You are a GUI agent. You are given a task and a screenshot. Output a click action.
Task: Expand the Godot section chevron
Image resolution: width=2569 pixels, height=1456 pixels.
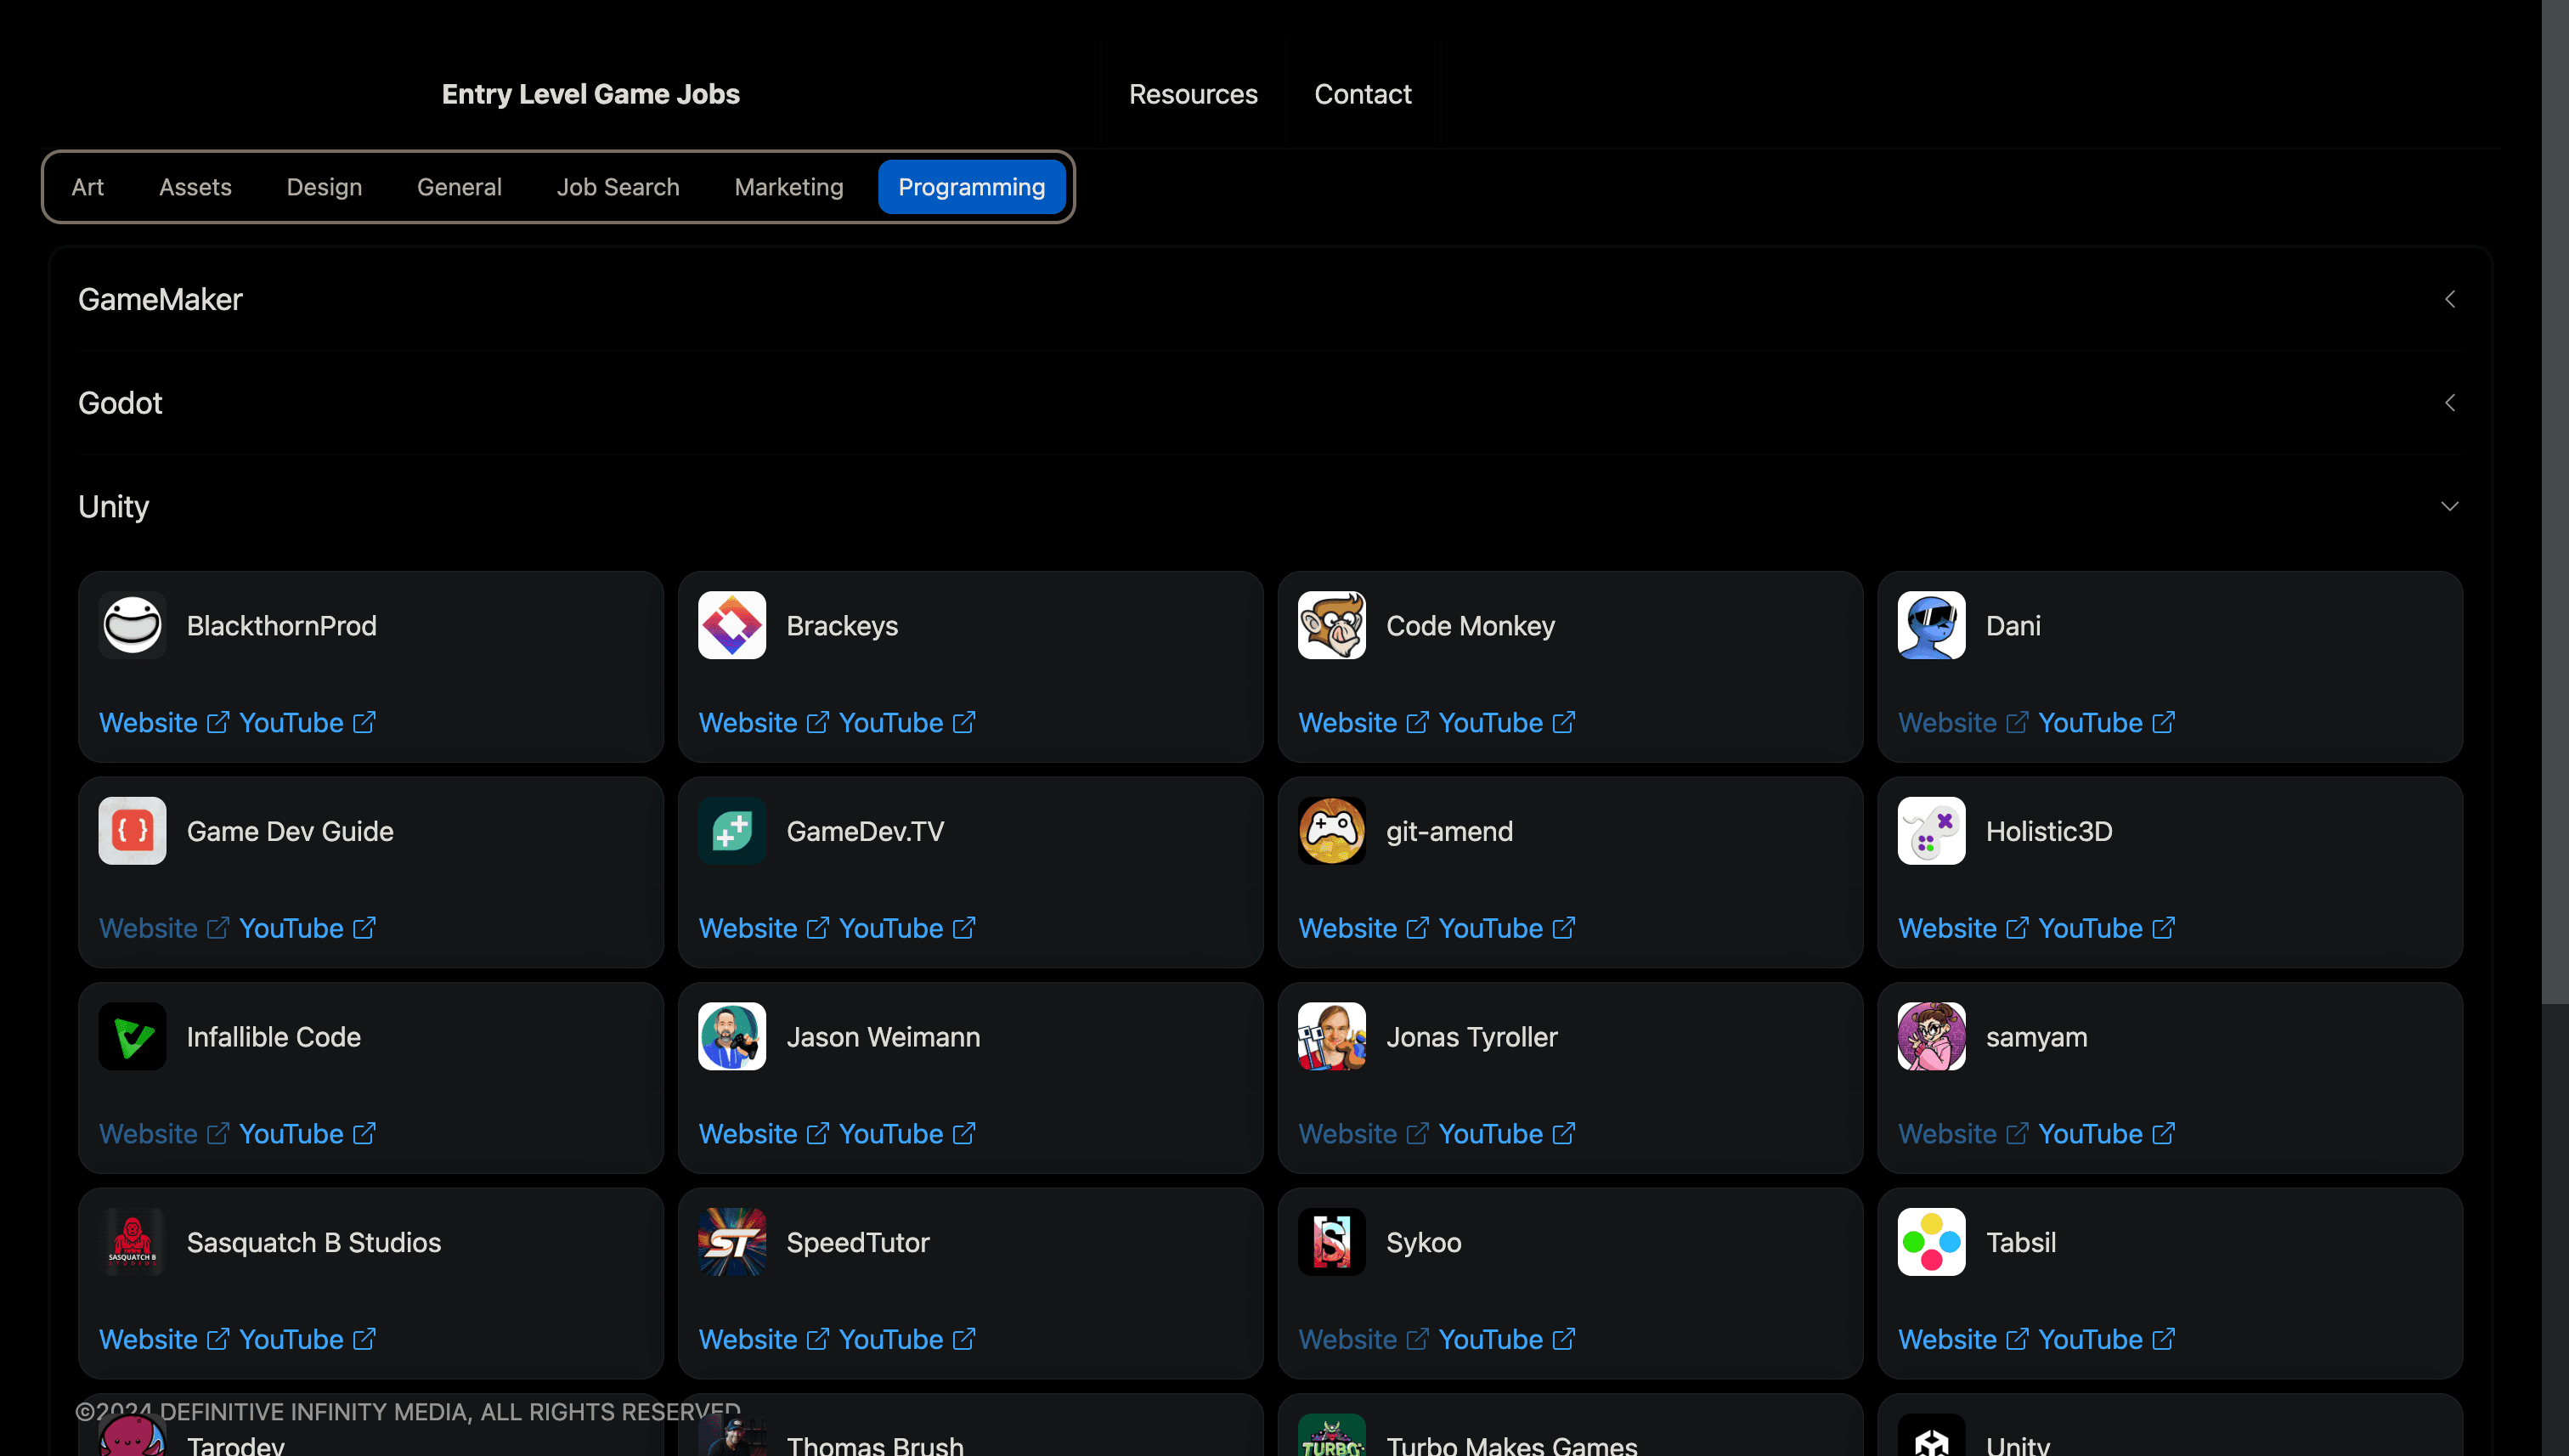[2449, 403]
